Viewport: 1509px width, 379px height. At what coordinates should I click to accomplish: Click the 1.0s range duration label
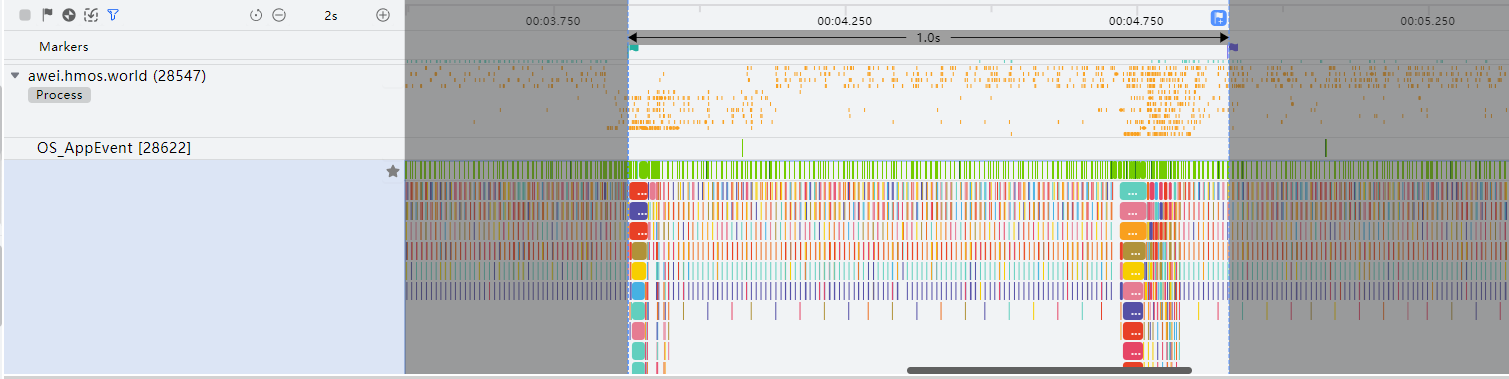pyautogui.click(x=928, y=37)
